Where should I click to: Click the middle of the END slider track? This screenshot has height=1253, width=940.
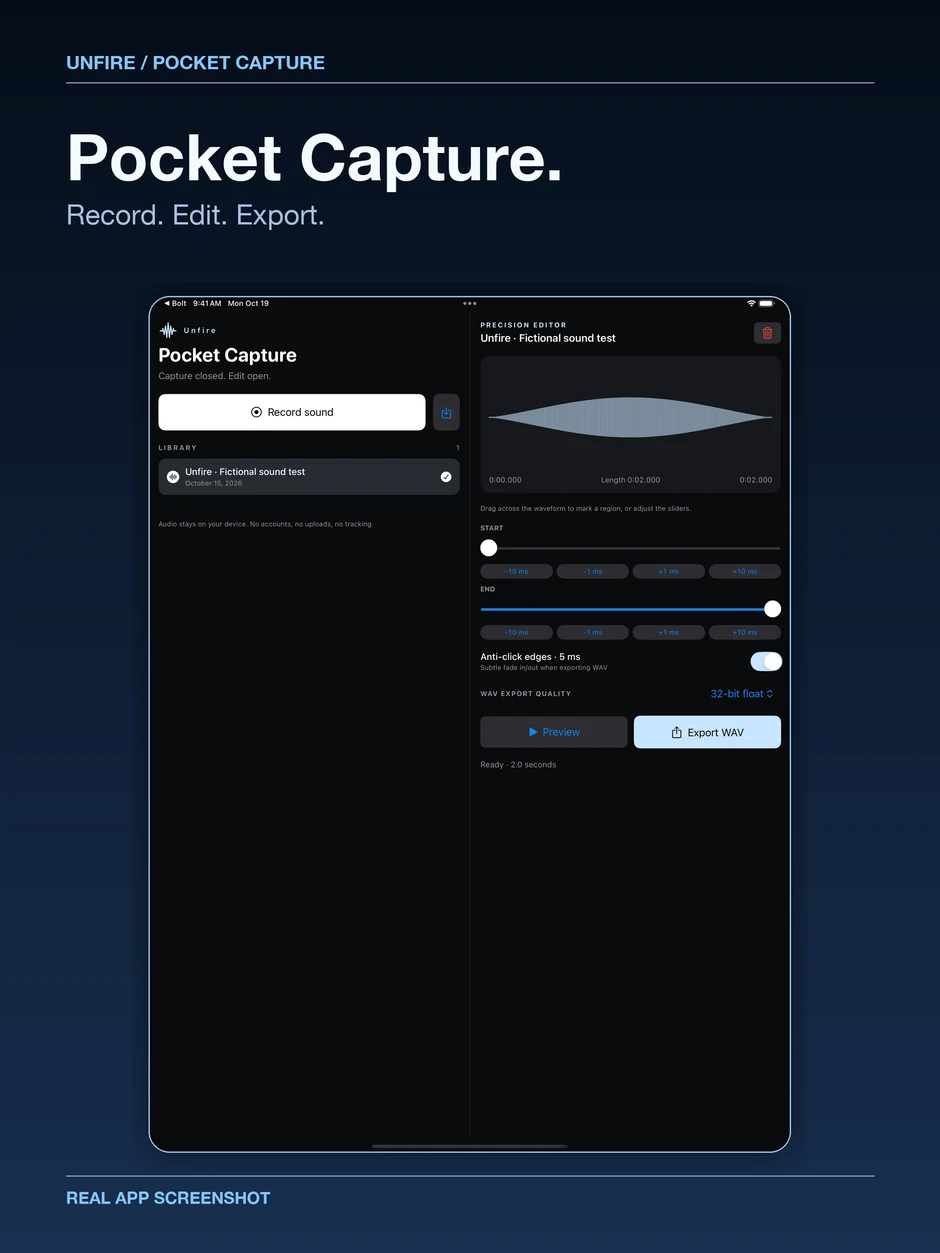coord(631,609)
